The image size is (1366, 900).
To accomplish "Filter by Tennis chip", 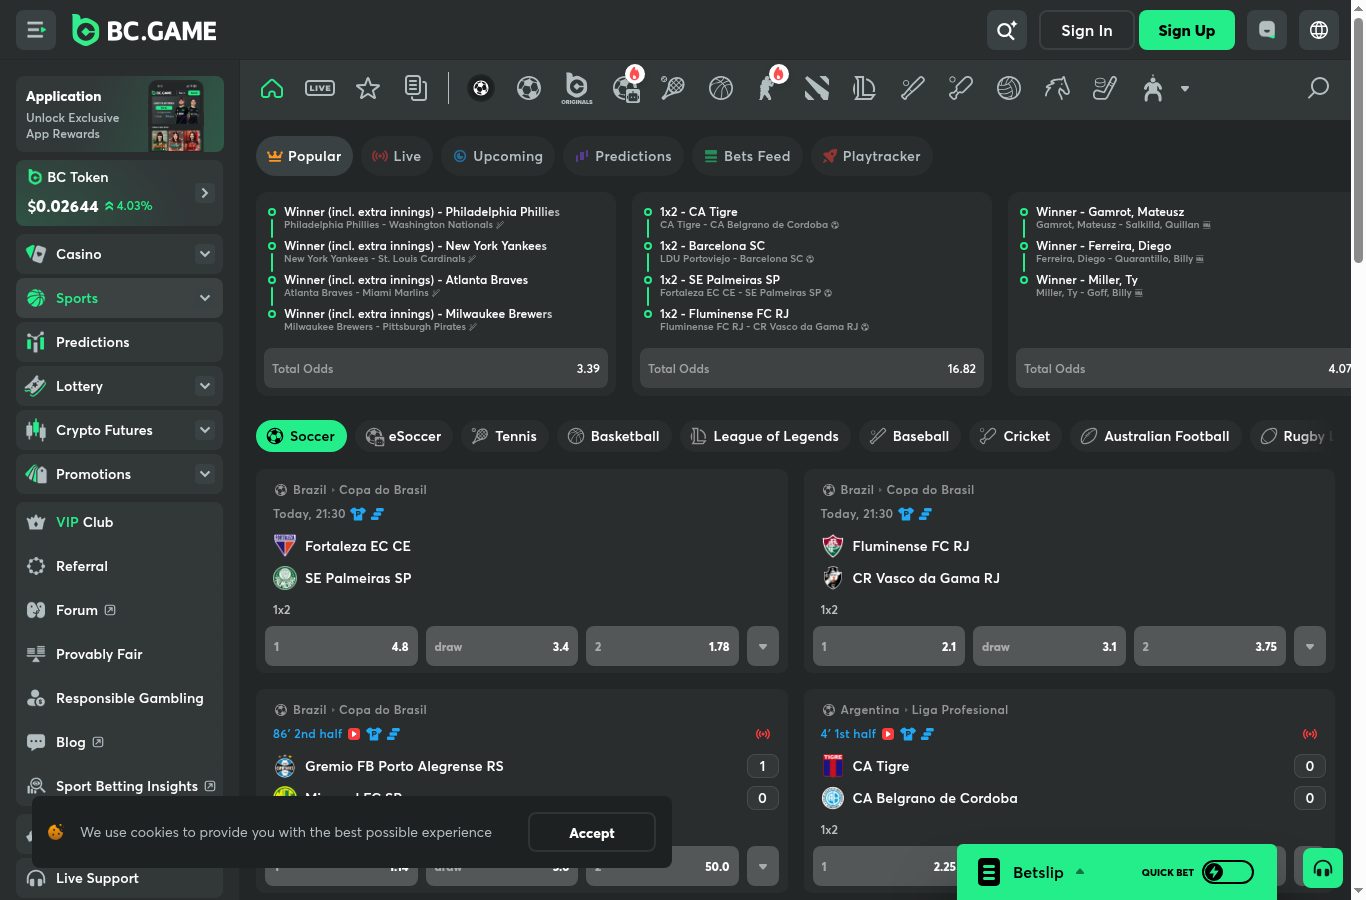I will (505, 436).
